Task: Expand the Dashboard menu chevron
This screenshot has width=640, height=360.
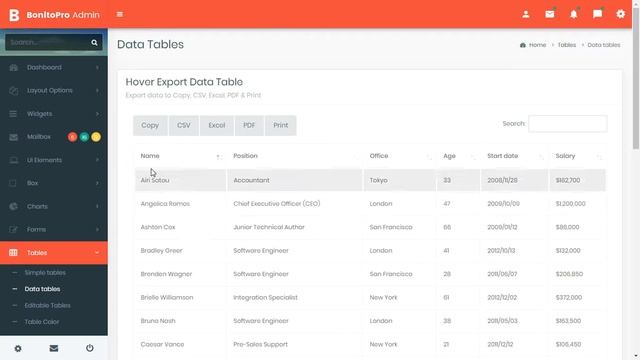Action: 97,67
